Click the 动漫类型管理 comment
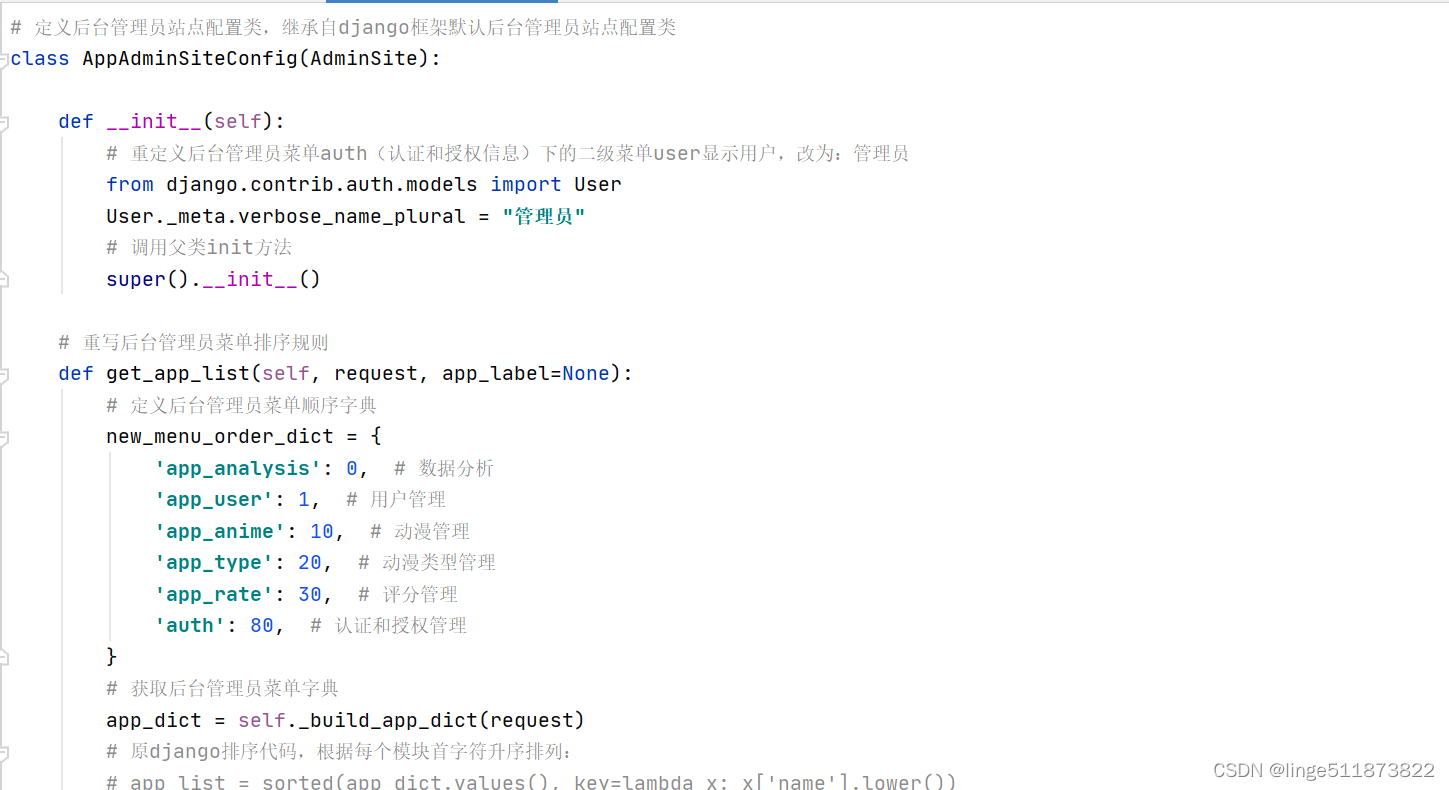This screenshot has width=1449, height=790. (x=427, y=563)
